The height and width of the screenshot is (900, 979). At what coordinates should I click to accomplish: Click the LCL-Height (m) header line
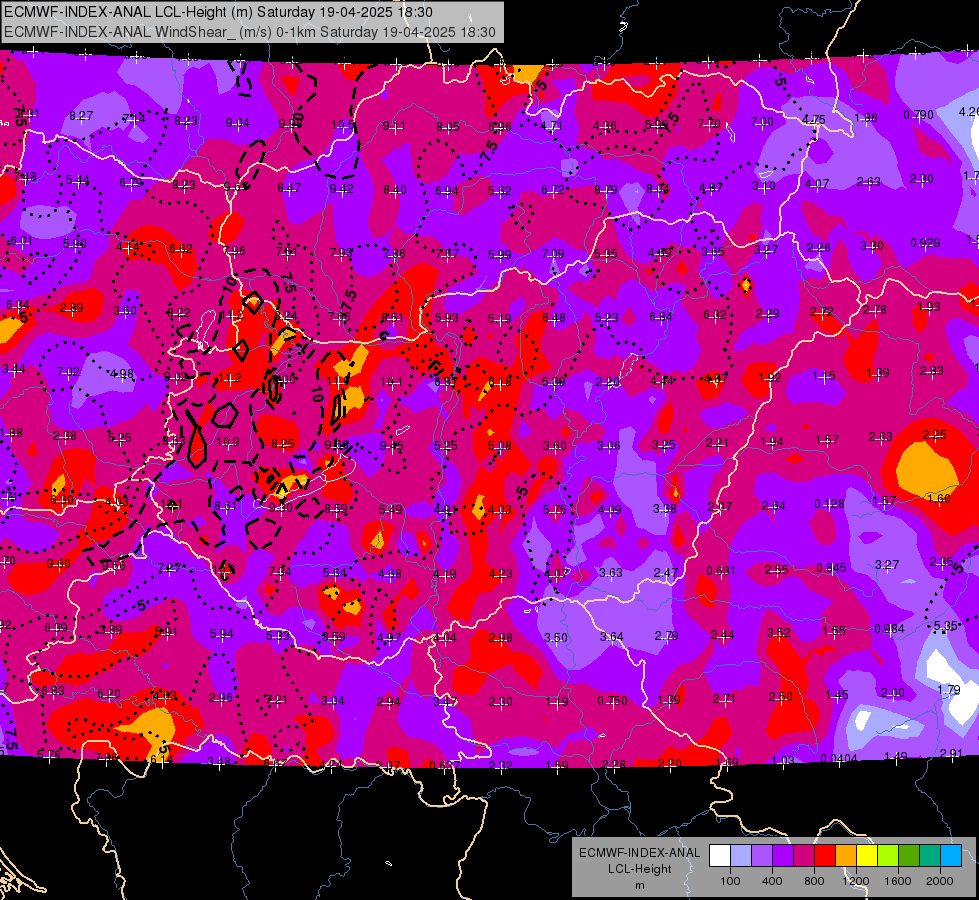(218, 12)
